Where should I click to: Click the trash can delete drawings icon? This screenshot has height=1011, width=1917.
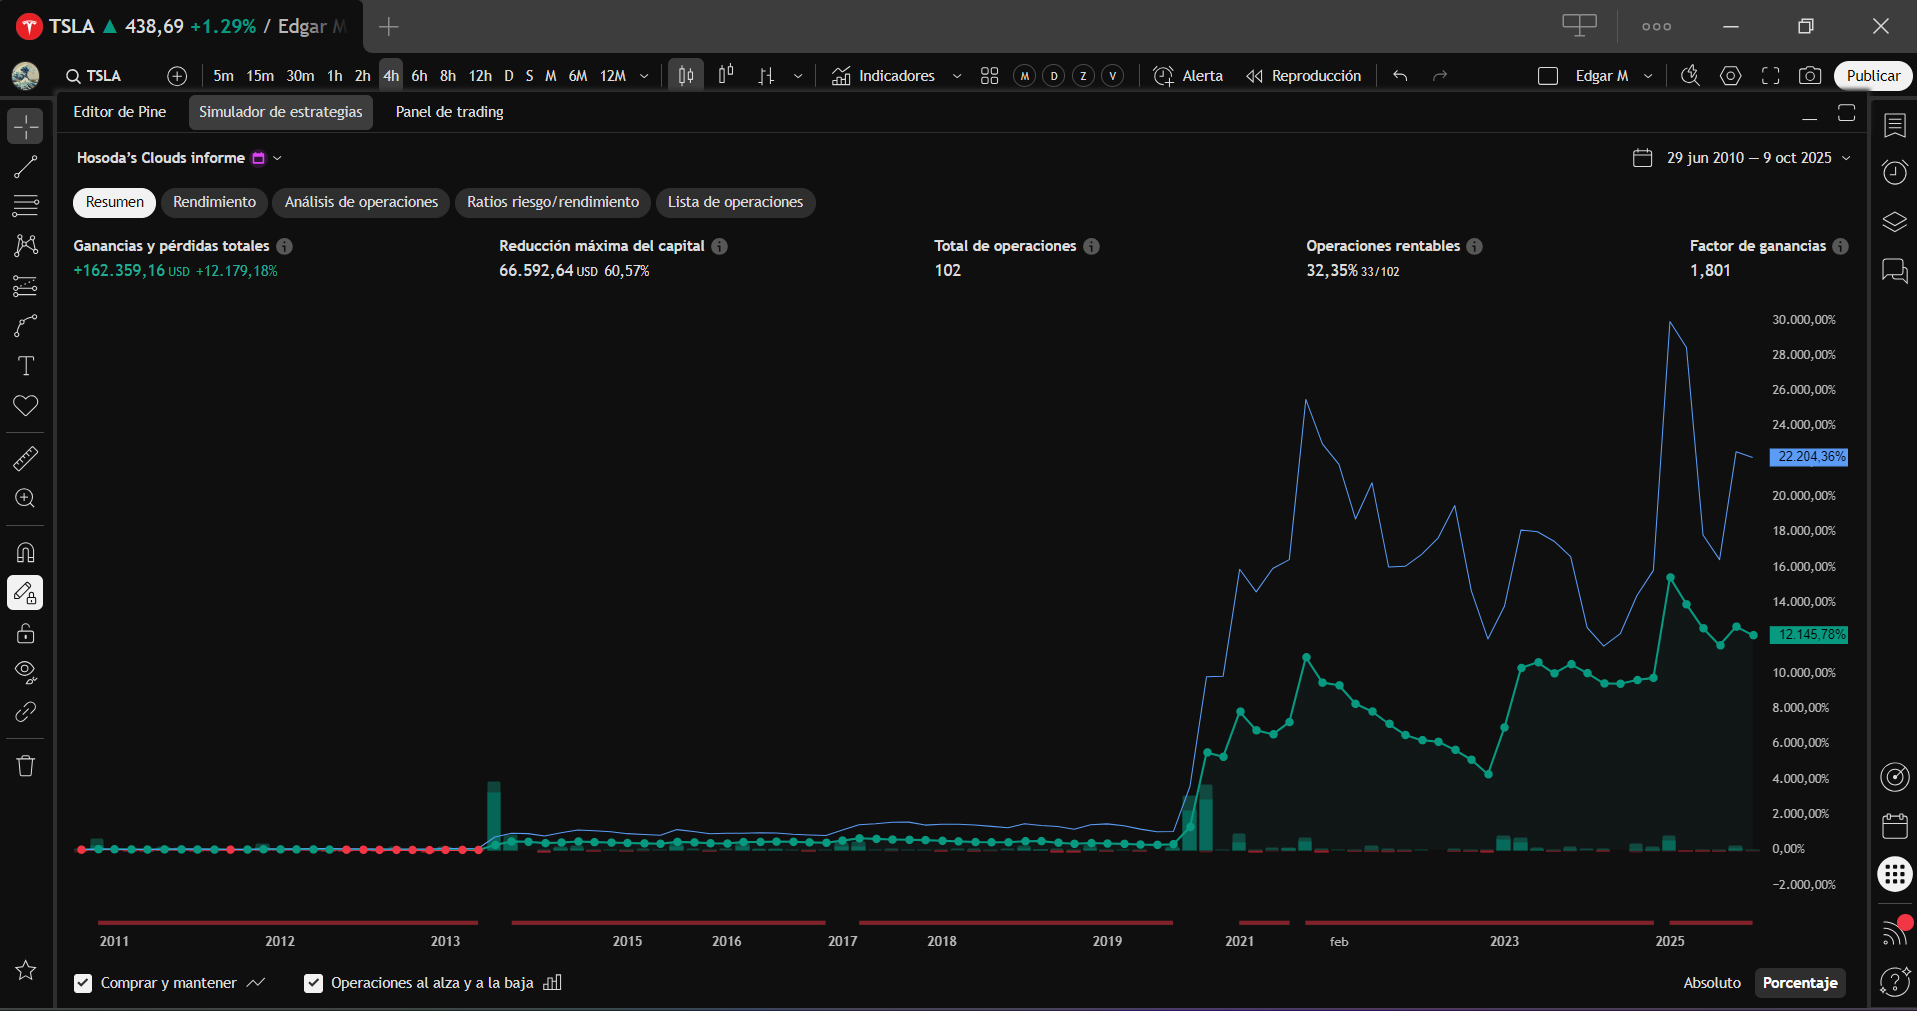pyautogui.click(x=25, y=766)
